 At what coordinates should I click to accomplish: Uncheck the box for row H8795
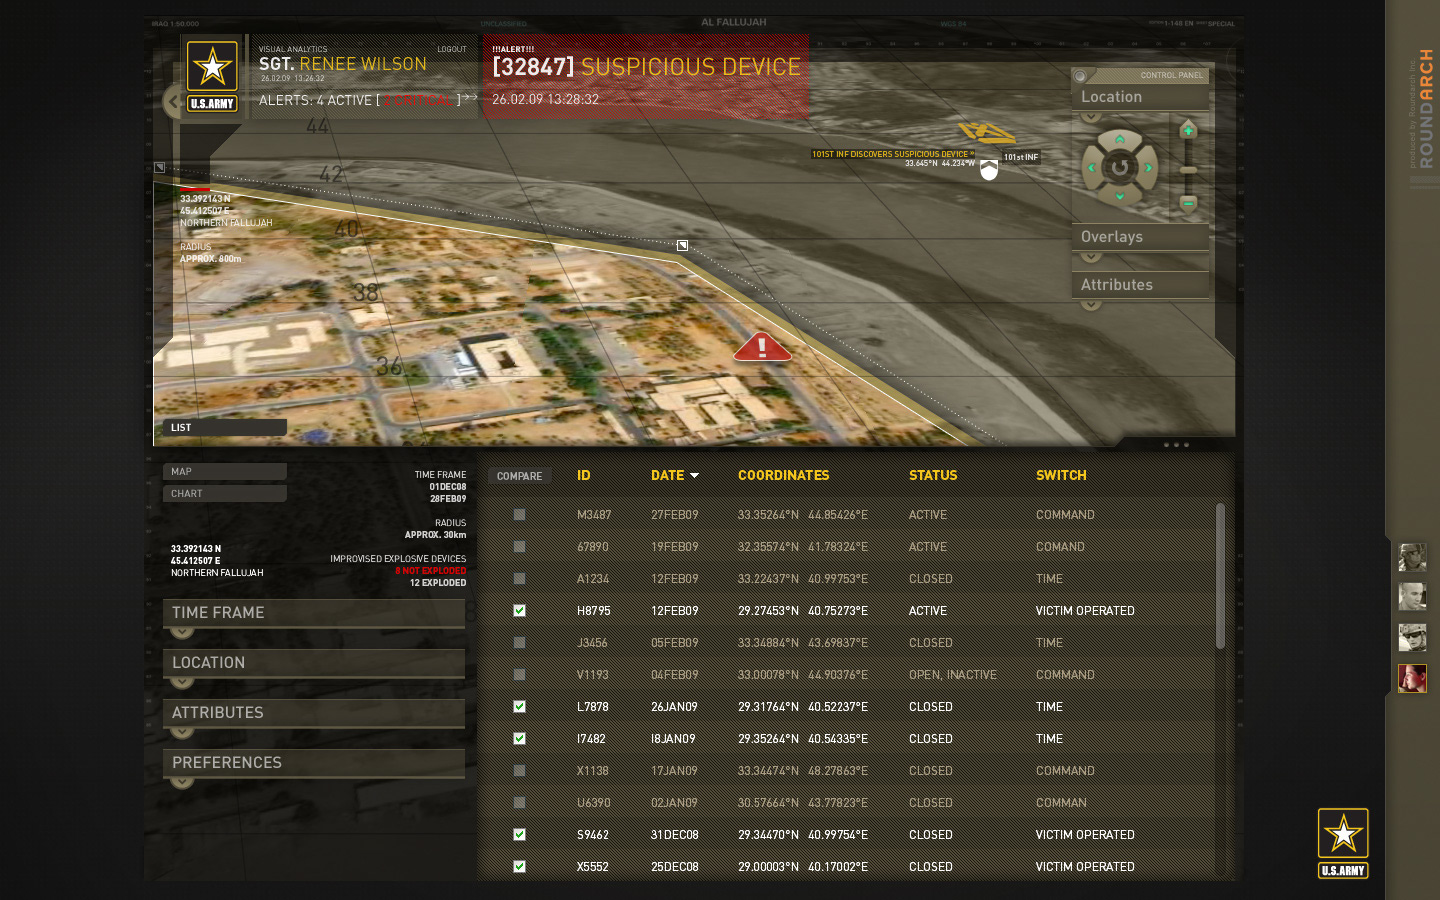[x=519, y=610]
